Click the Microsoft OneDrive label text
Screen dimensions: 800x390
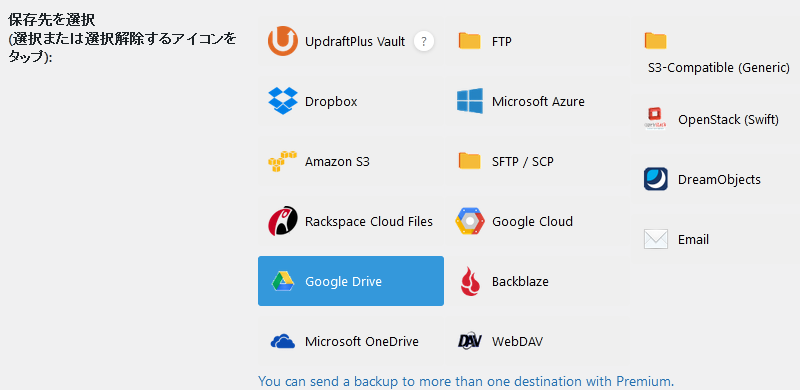(x=362, y=341)
